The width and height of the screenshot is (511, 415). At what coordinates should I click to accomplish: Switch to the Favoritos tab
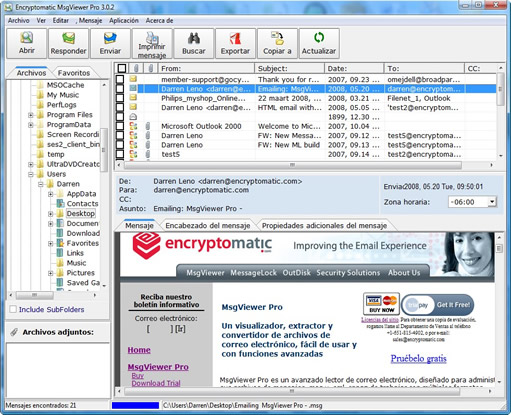74,73
